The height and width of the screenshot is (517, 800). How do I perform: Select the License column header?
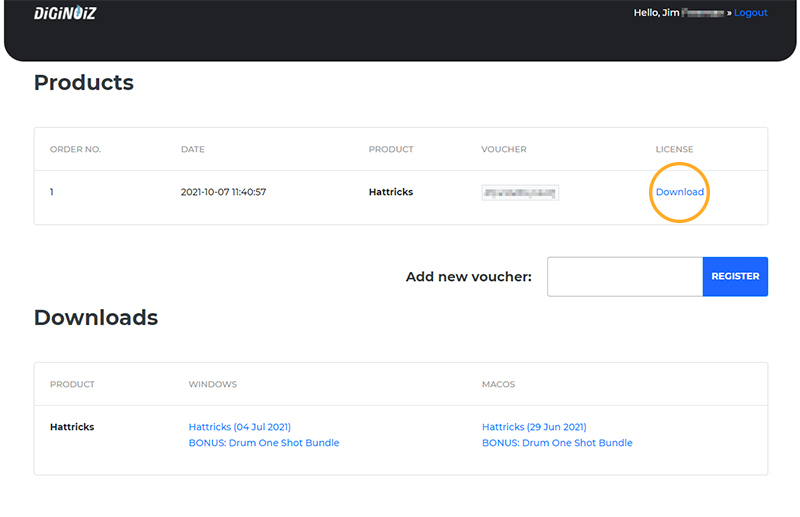click(x=674, y=150)
